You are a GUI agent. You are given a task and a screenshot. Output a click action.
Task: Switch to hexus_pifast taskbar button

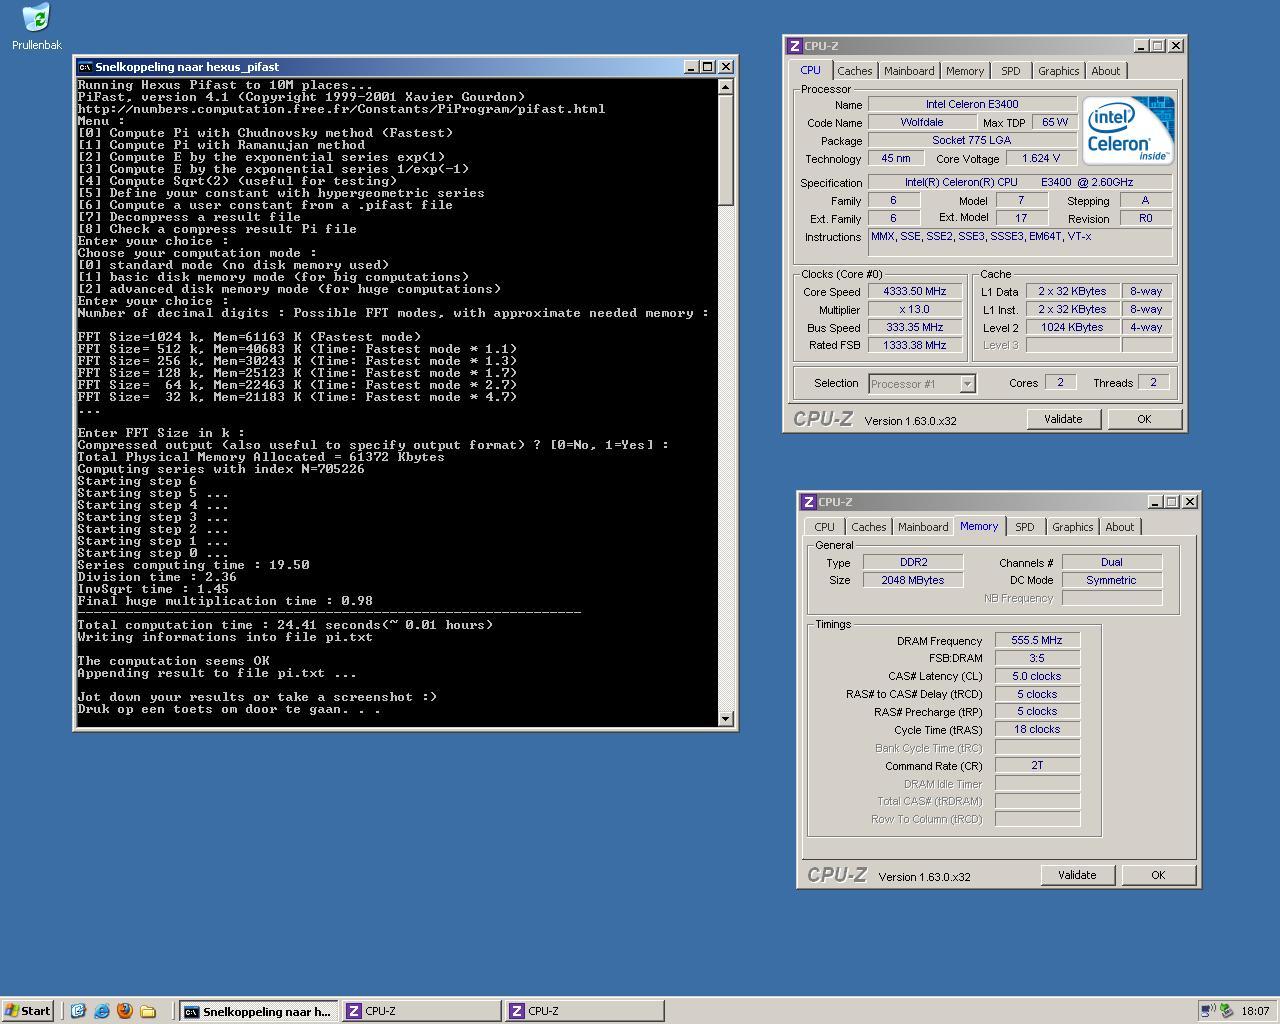[x=258, y=1011]
